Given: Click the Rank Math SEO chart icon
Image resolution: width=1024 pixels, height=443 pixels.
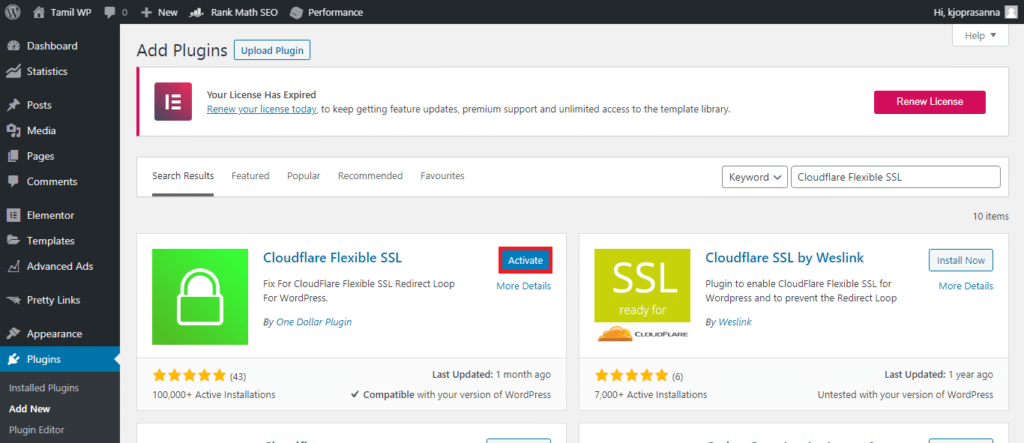Looking at the screenshot, I should pos(197,12).
